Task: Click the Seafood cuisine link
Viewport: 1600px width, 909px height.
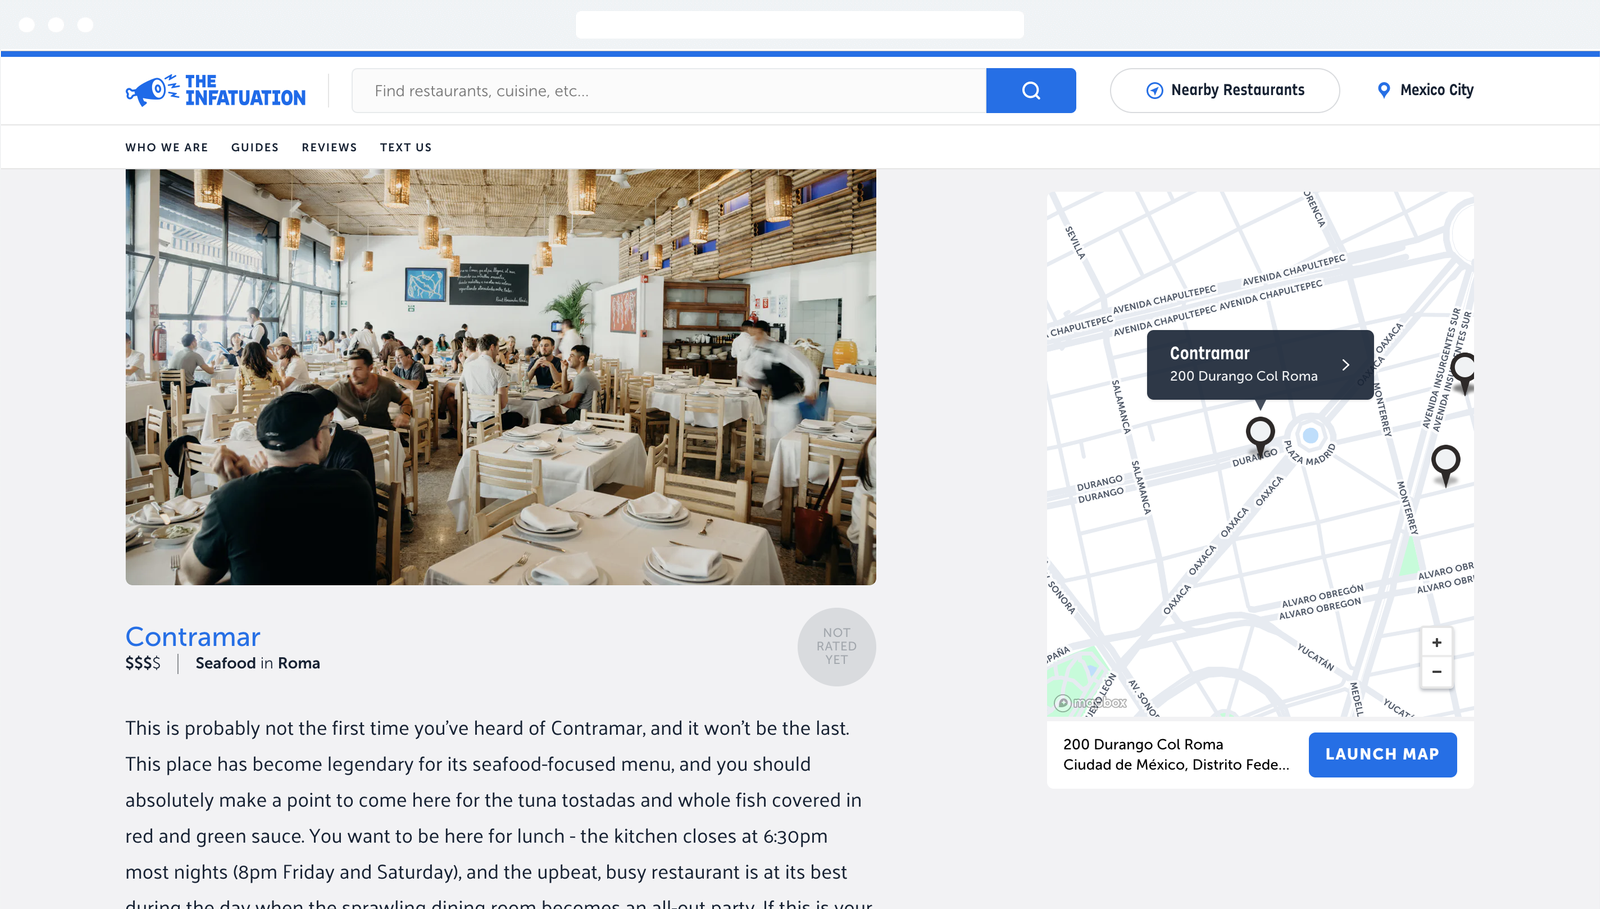Action: click(226, 663)
